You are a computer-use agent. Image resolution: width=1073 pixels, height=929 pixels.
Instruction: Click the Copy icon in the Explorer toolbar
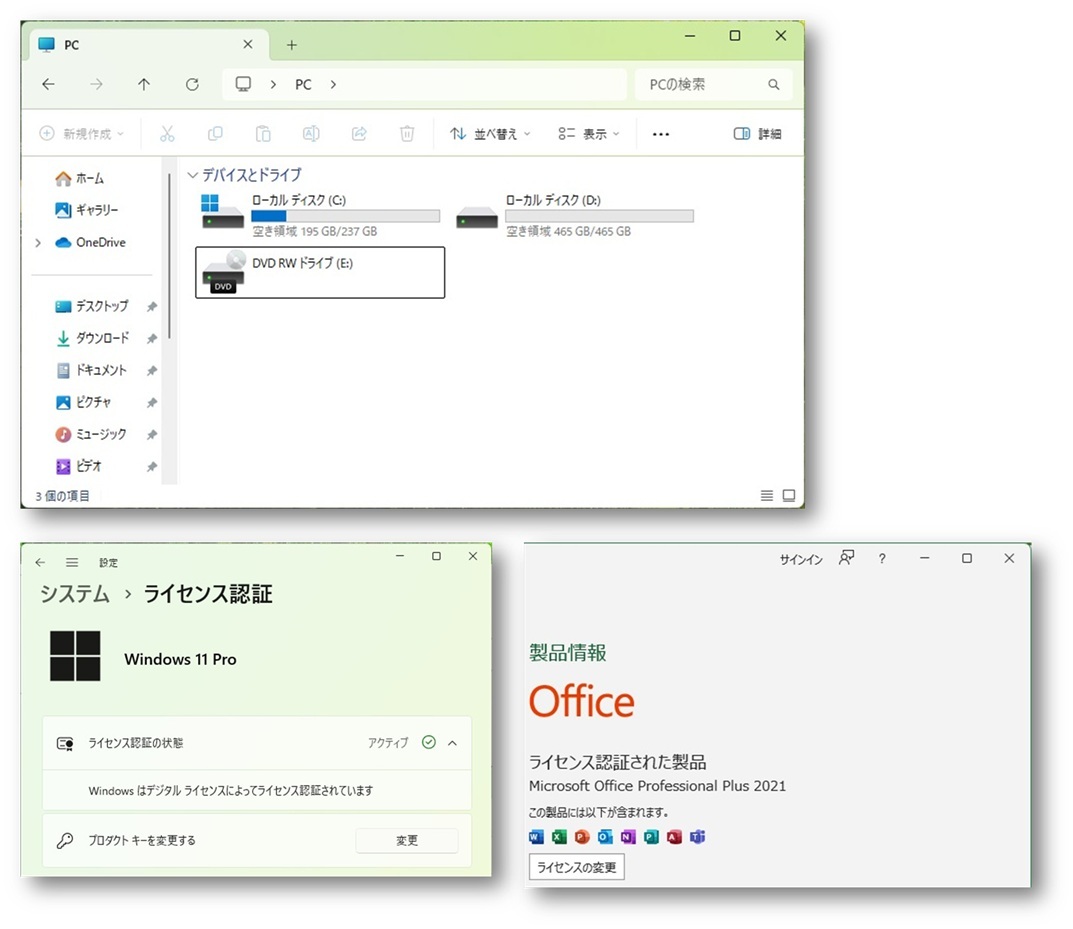pyautogui.click(x=215, y=133)
